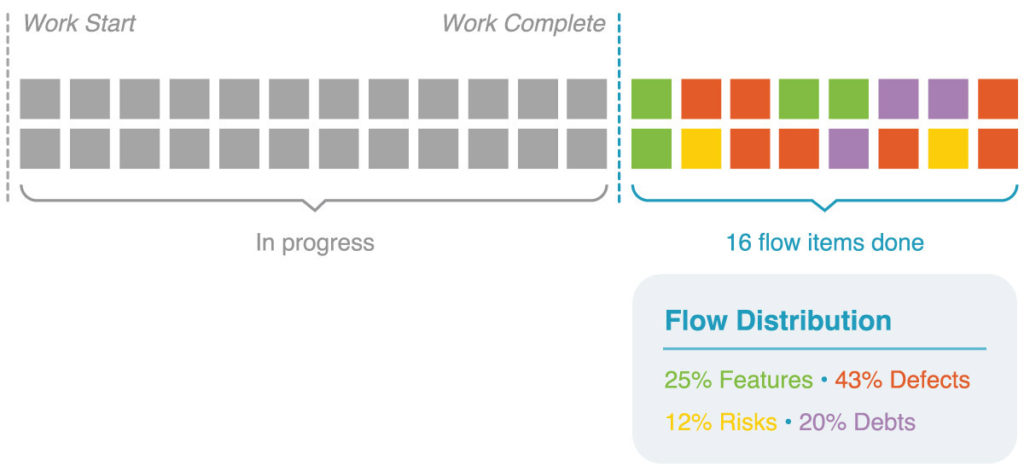Click the first green square in the top done row
The height and width of the screenshot is (472, 1024).
(651, 99)
